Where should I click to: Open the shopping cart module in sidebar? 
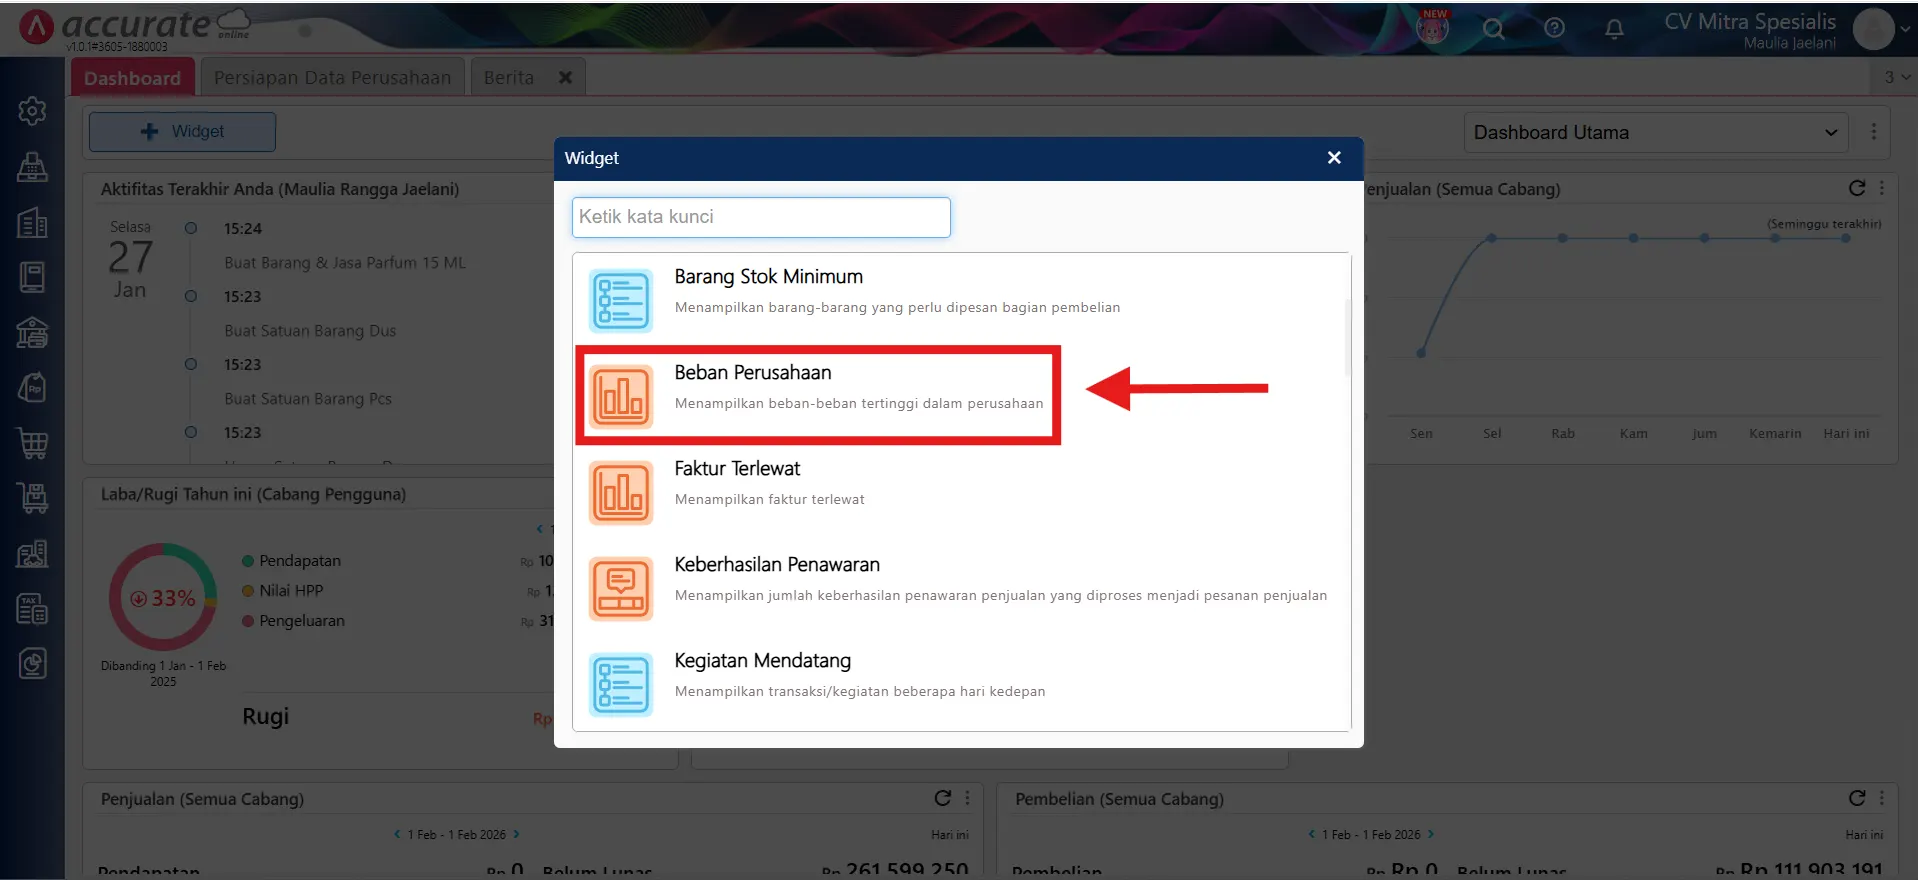(32, 443)
